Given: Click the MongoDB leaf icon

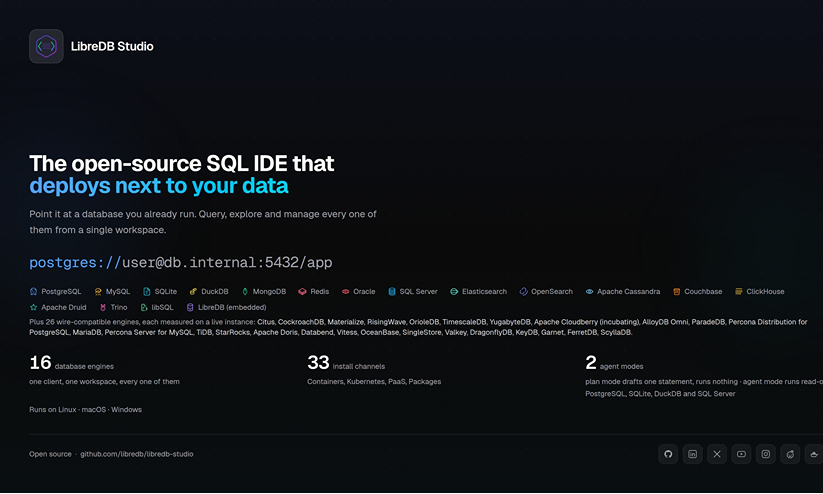Looking at the screenshot, I should (245, 291).
